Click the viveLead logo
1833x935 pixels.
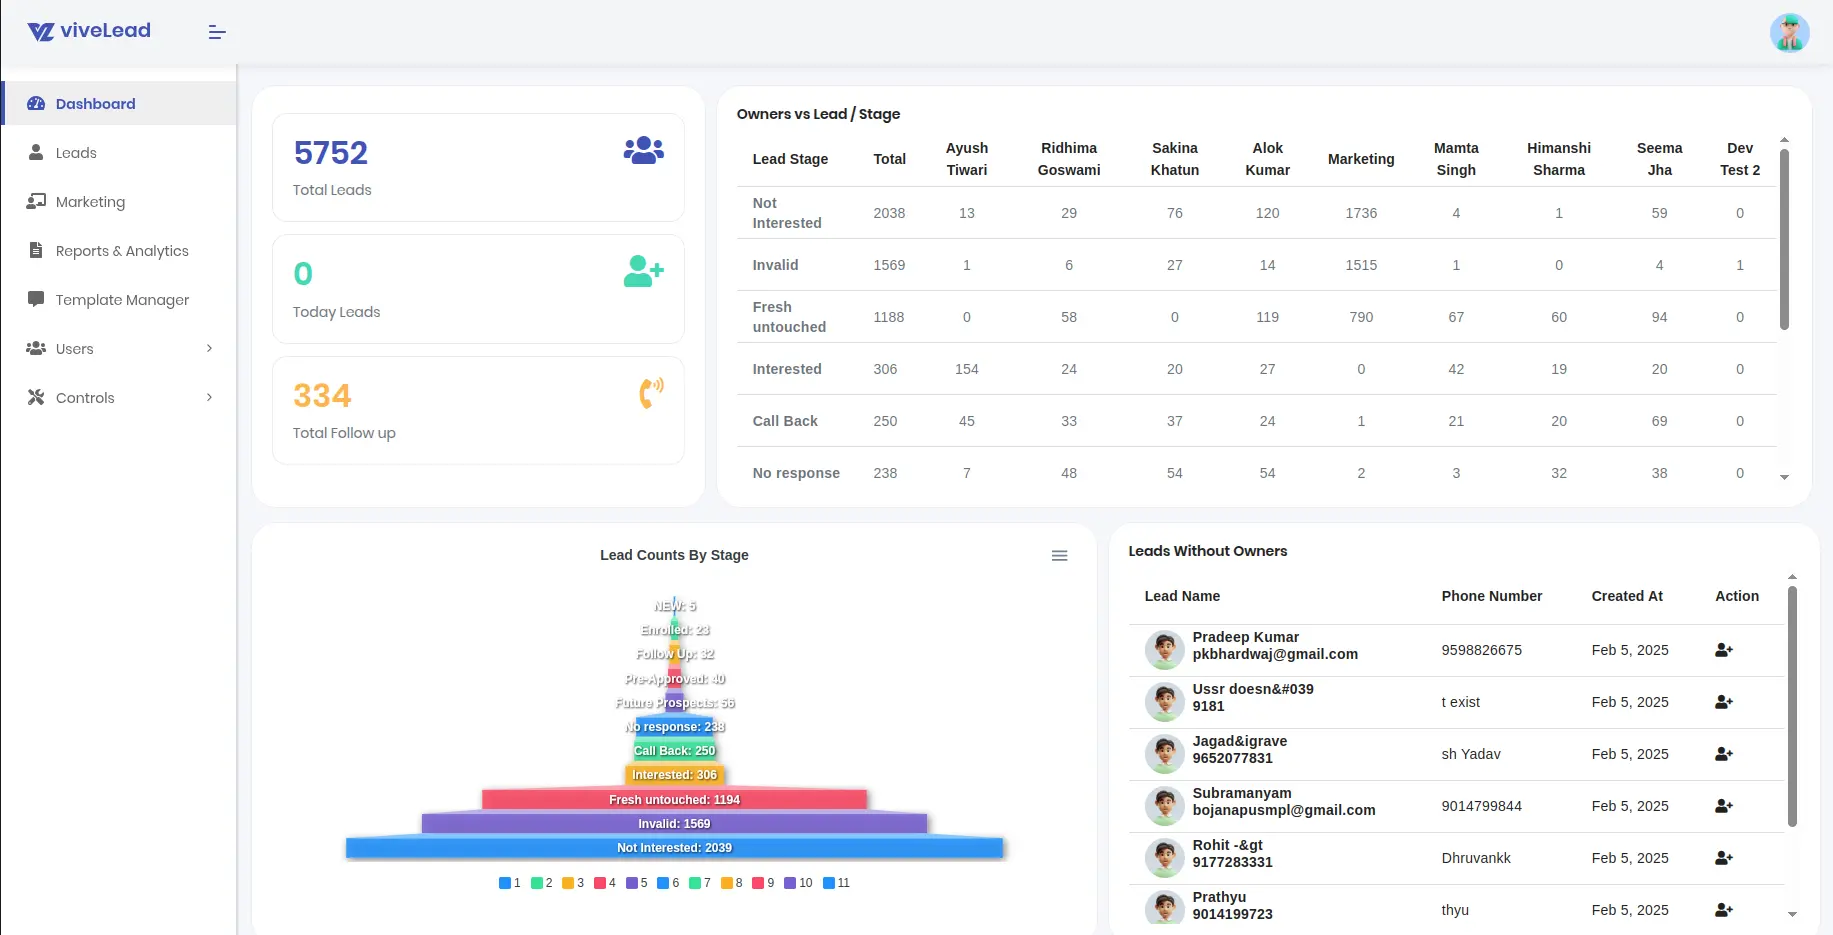(88, 30)
